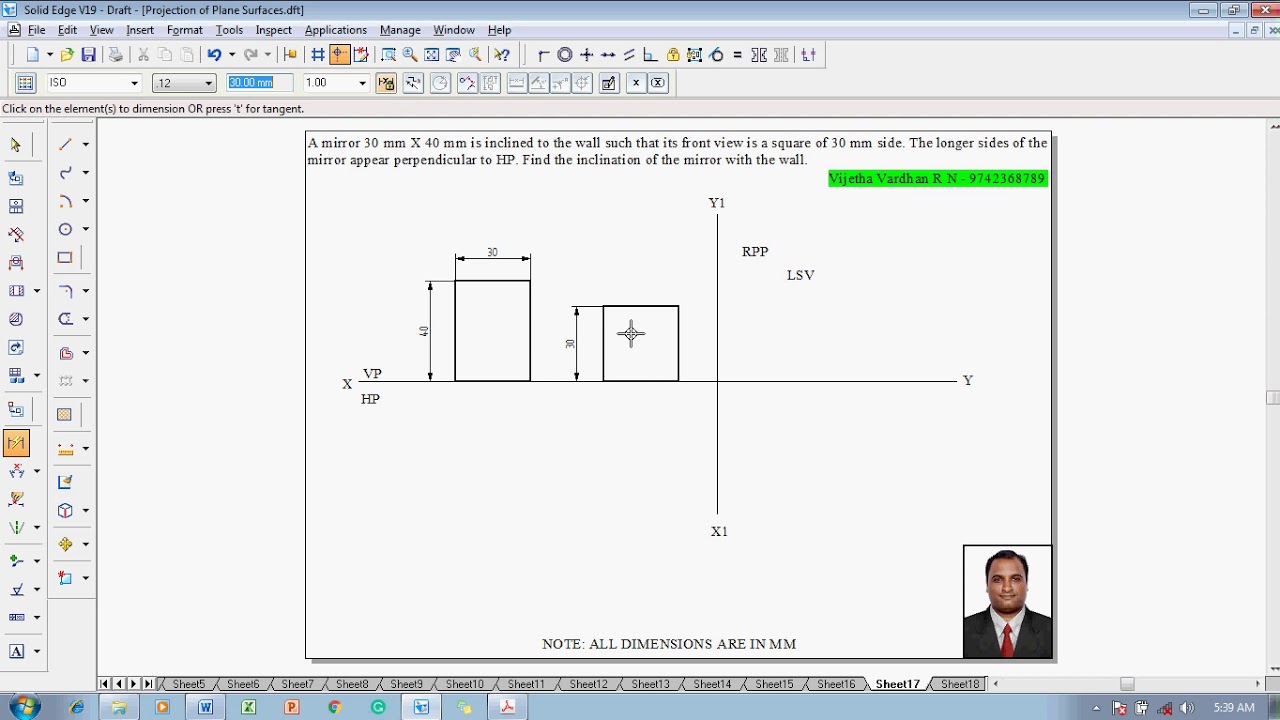Switch to the Sheet10 tab
The height and width of the screenshot is (720, 1280).
[x=464, y=684]
